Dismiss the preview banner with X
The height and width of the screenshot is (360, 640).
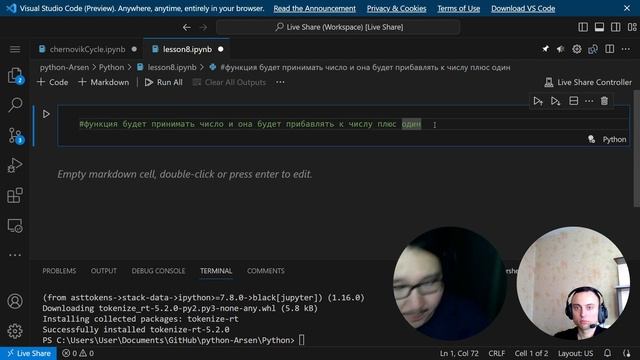627,8
